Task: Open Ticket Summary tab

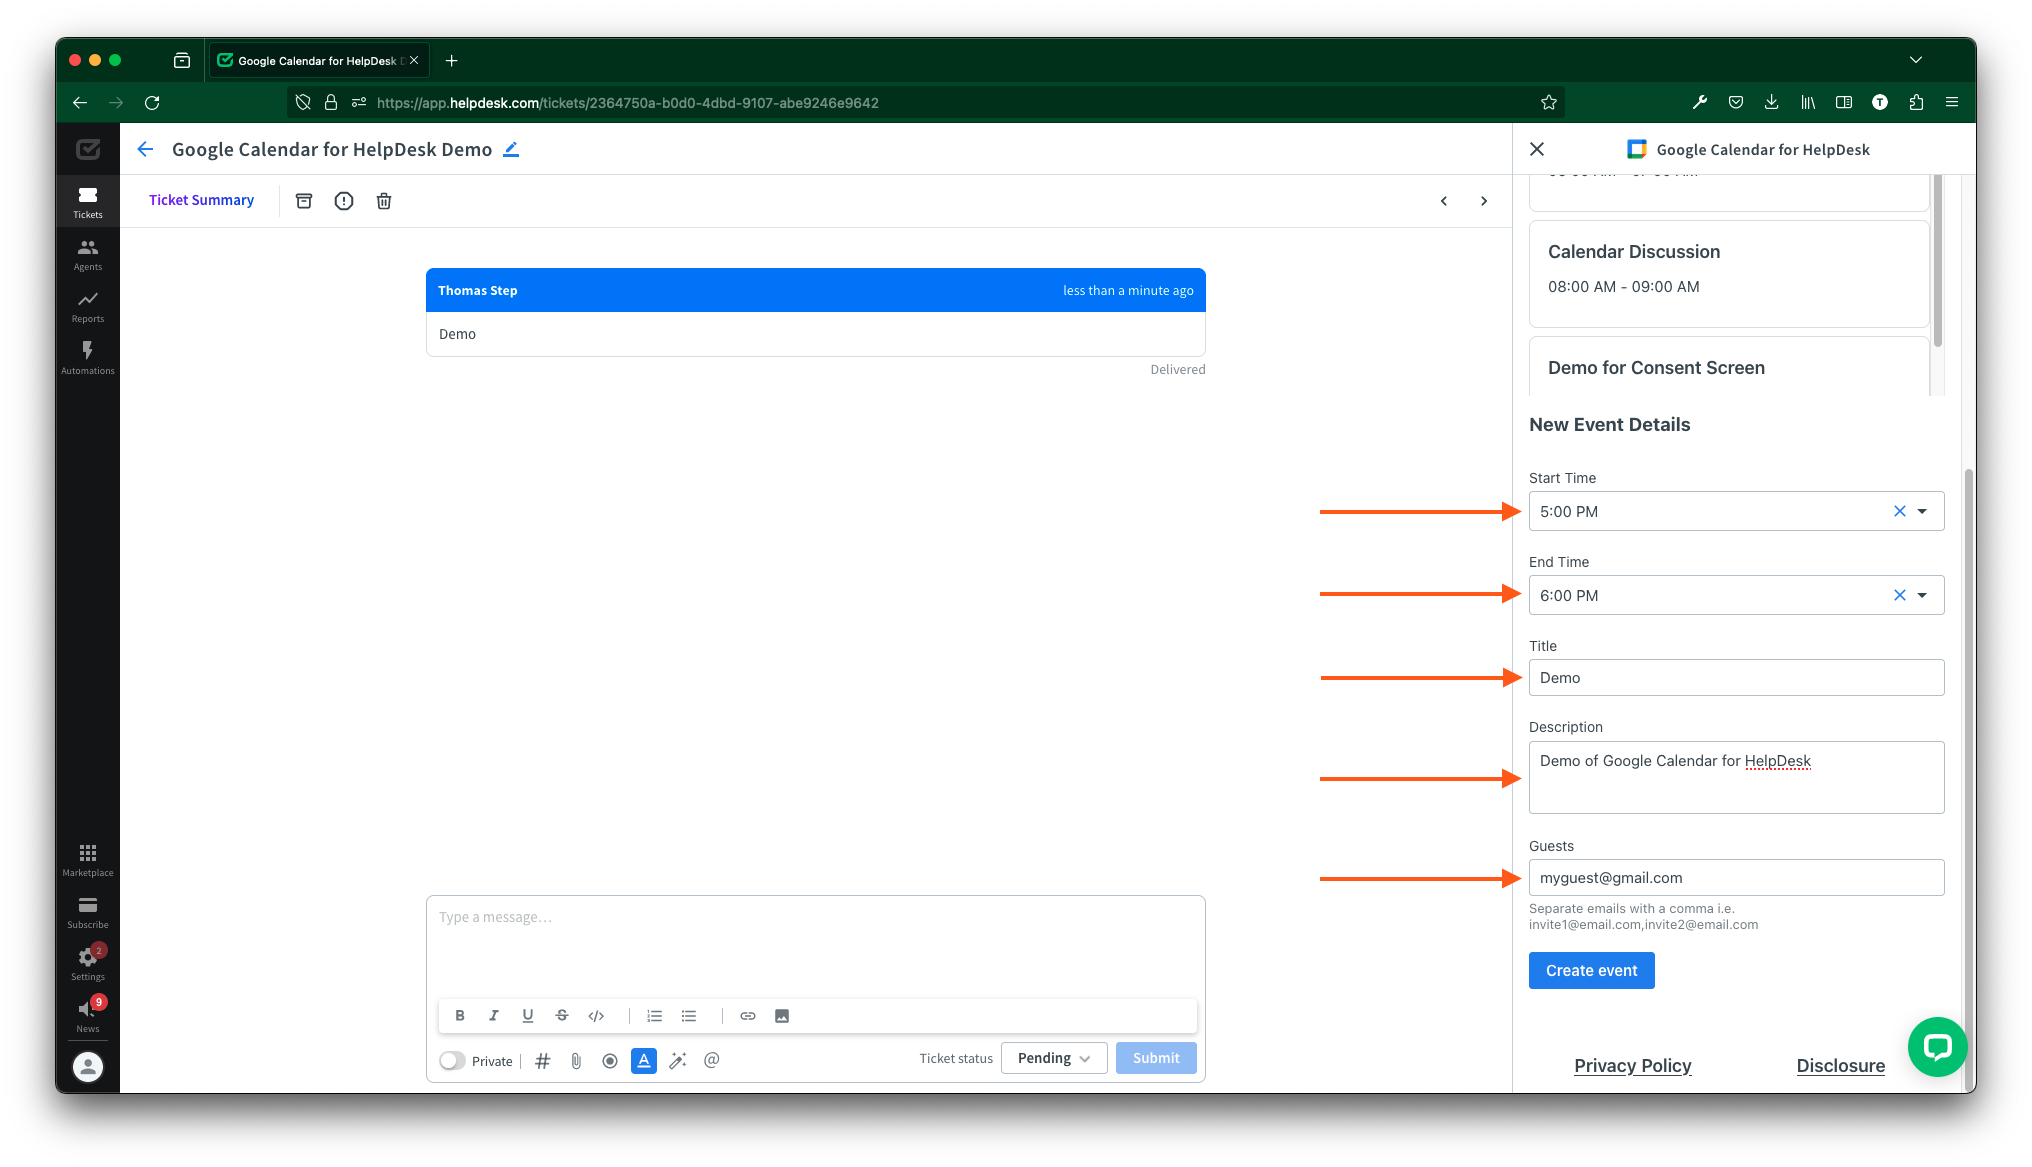Action: [201, 200]
